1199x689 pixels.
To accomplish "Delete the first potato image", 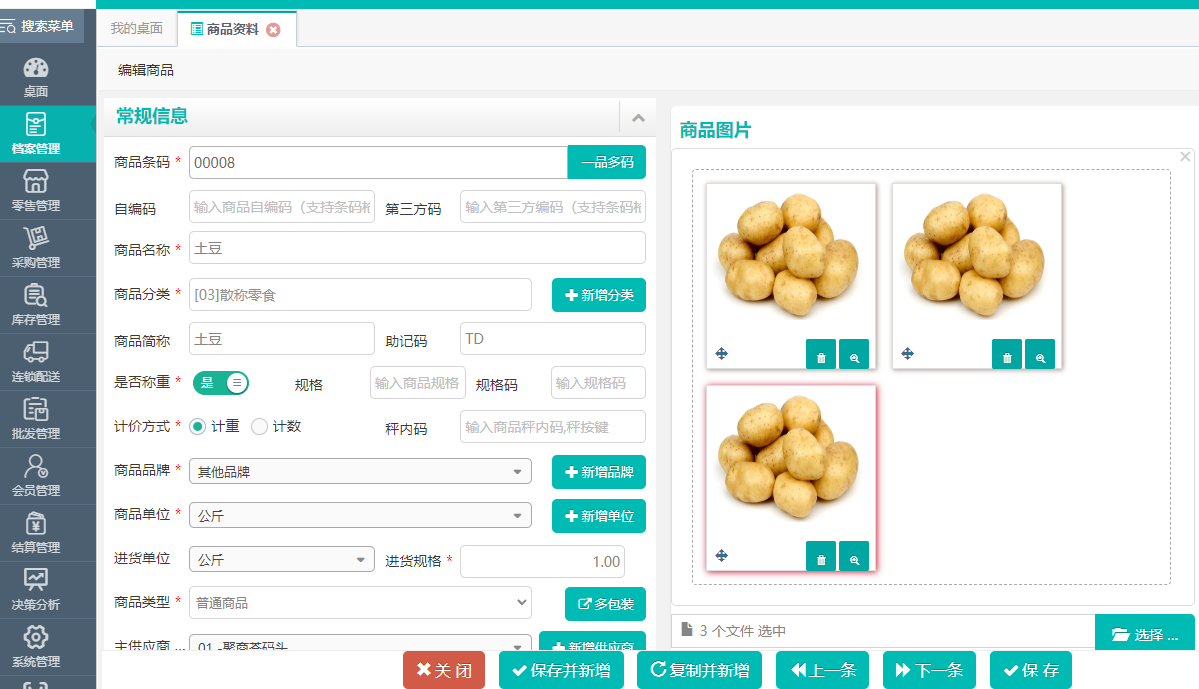I will [820, 354].
